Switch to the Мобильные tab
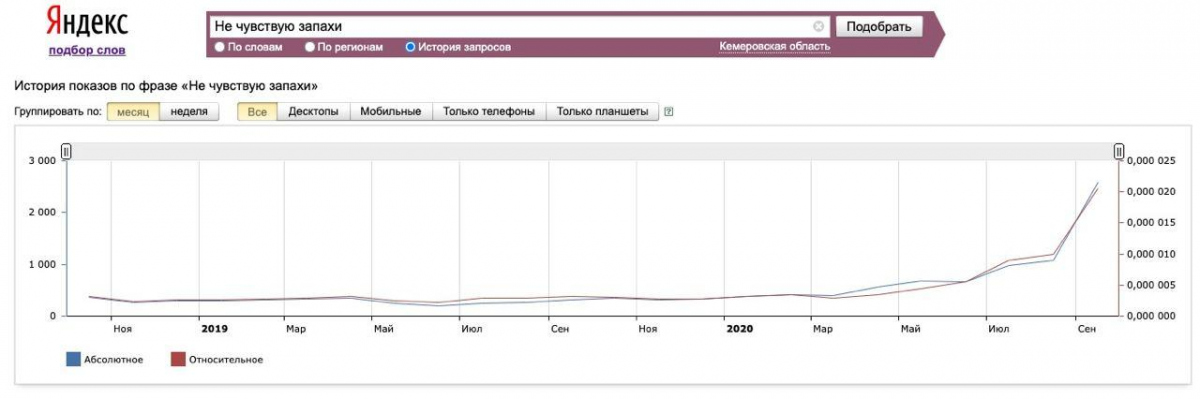This screenshot has height=399, width=1200. pos(390,112)
